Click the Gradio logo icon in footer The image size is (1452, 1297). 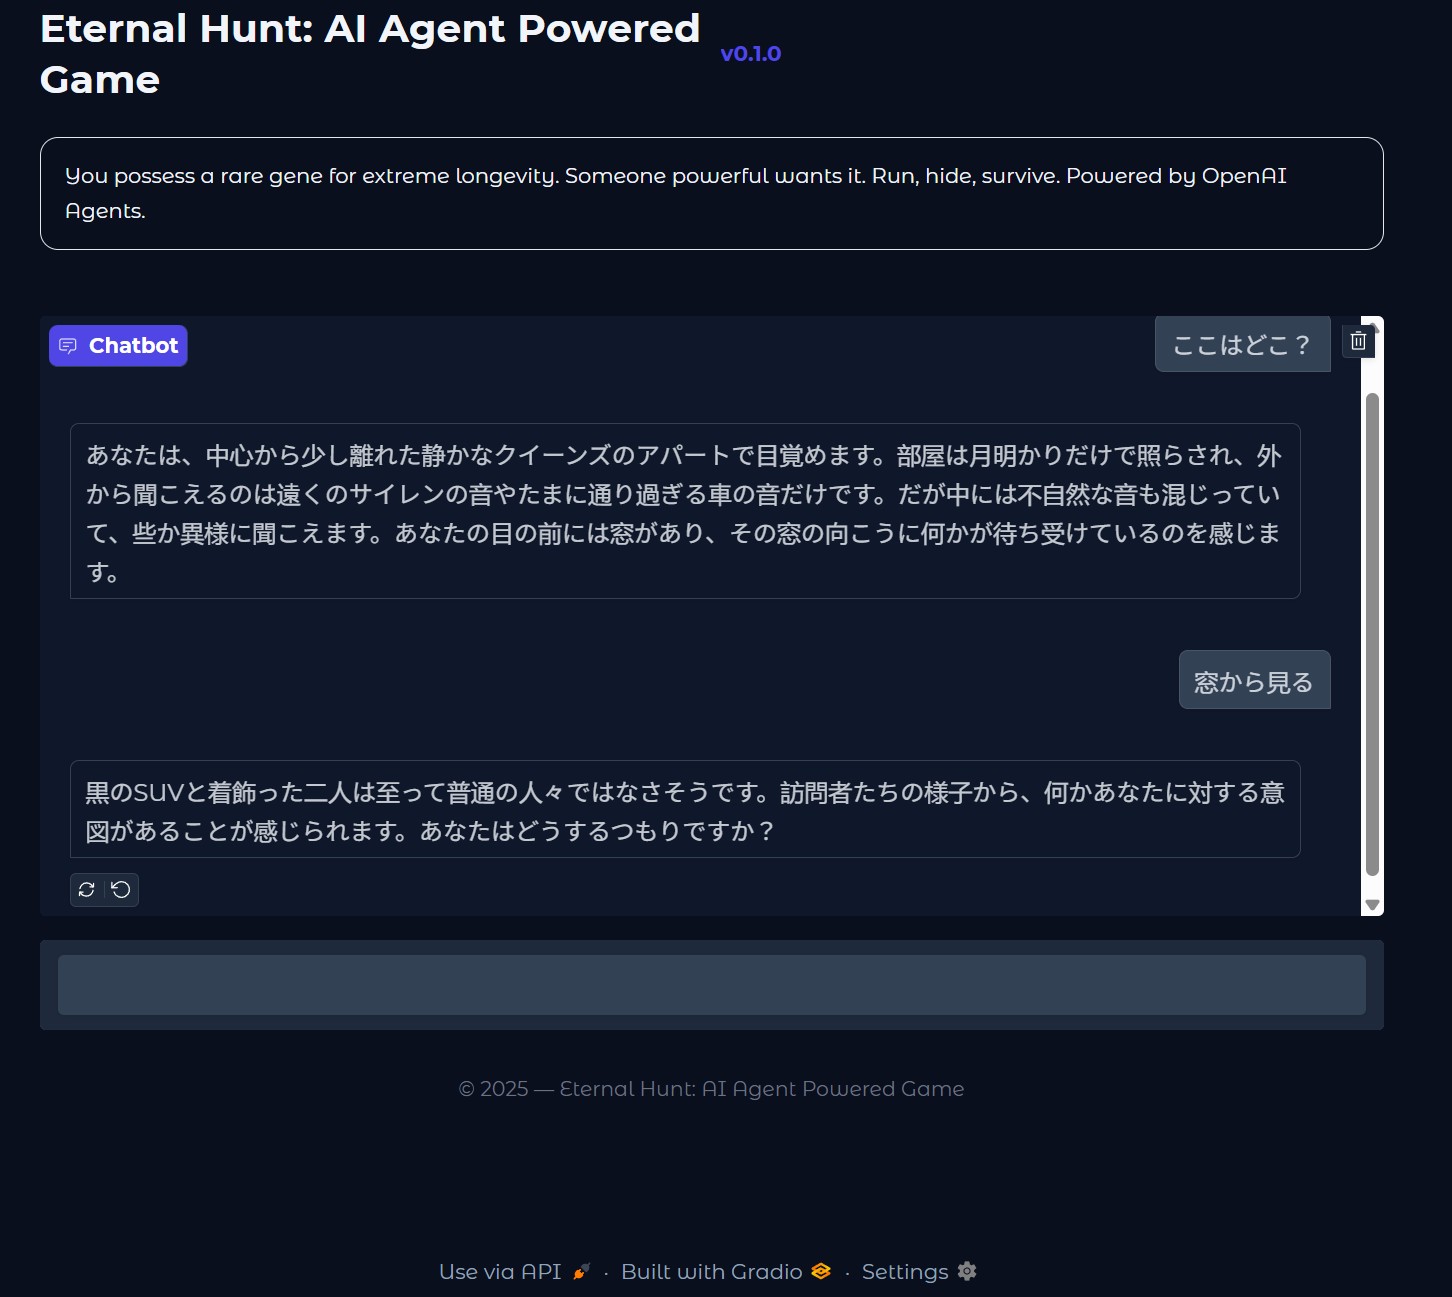[x=821, y=1271]
